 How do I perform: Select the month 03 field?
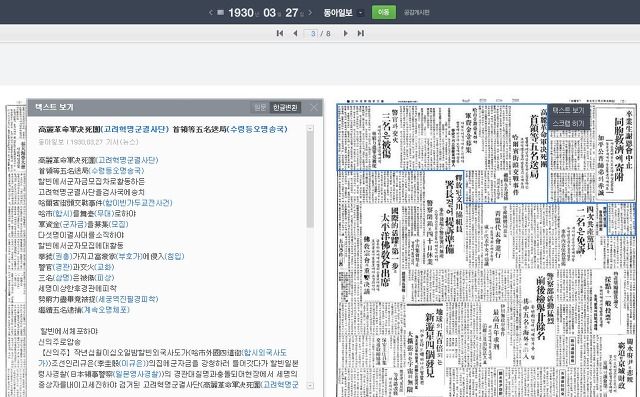point(269,13)
